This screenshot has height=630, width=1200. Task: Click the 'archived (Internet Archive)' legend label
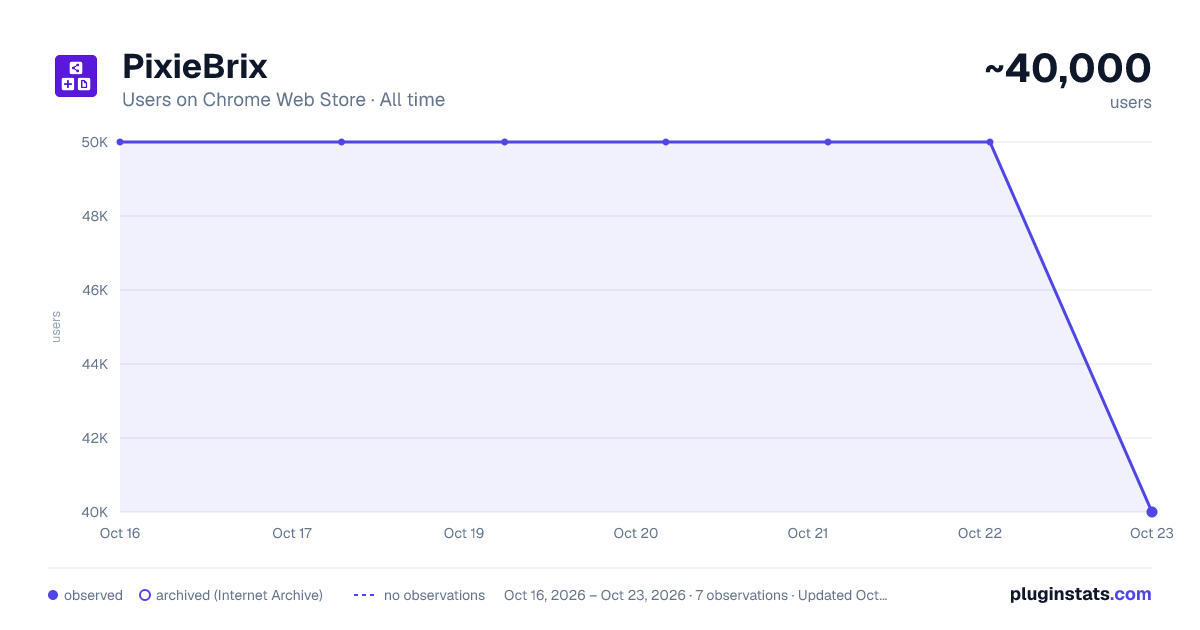point(239,595)
